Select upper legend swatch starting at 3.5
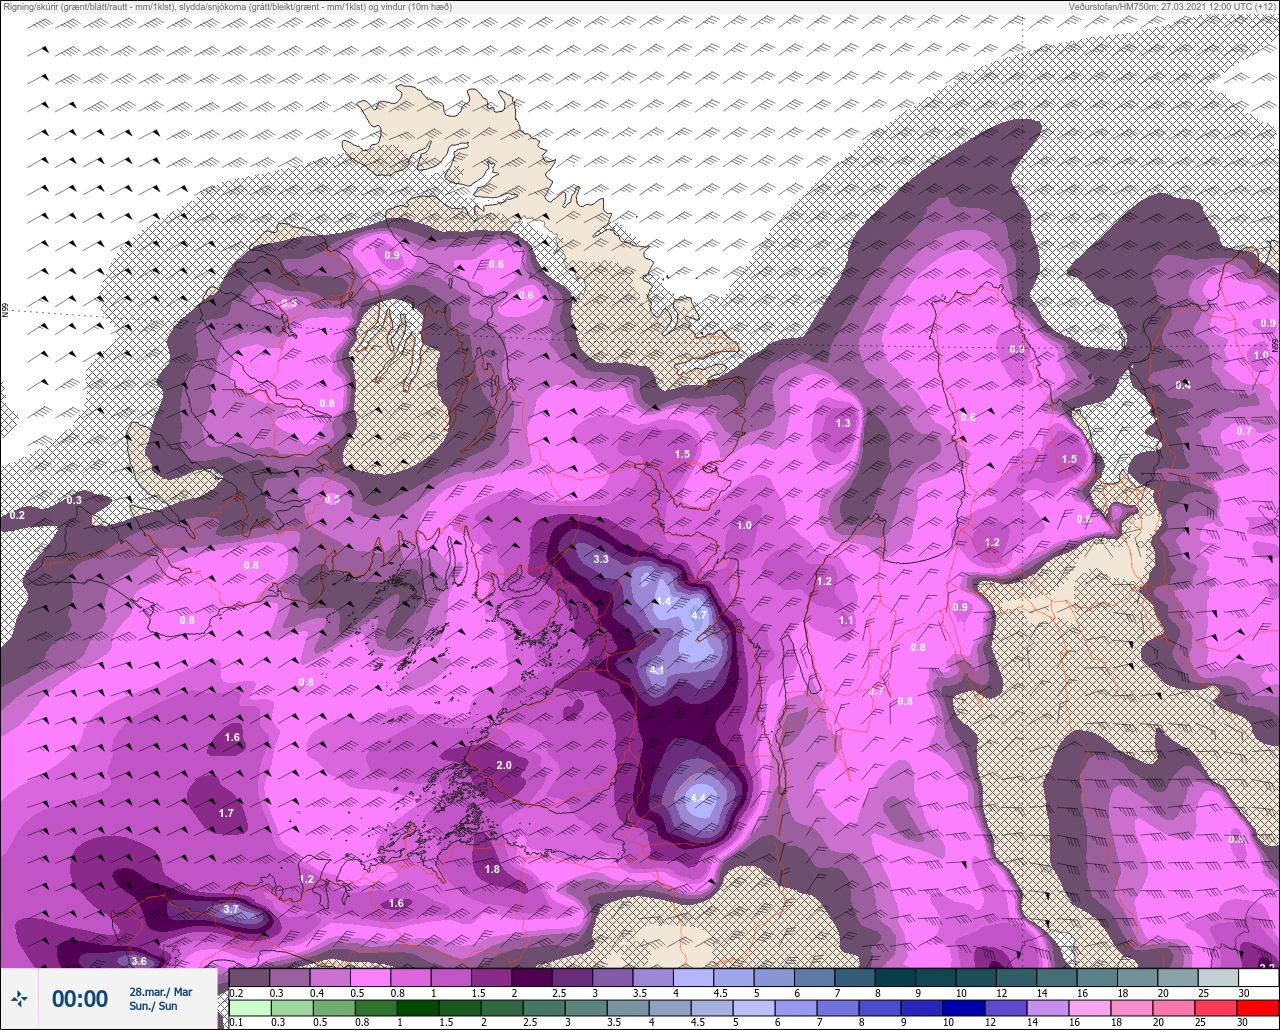Image resolution: width=1280 pixels, height=1030 pixels. click(x=653, y=977)
